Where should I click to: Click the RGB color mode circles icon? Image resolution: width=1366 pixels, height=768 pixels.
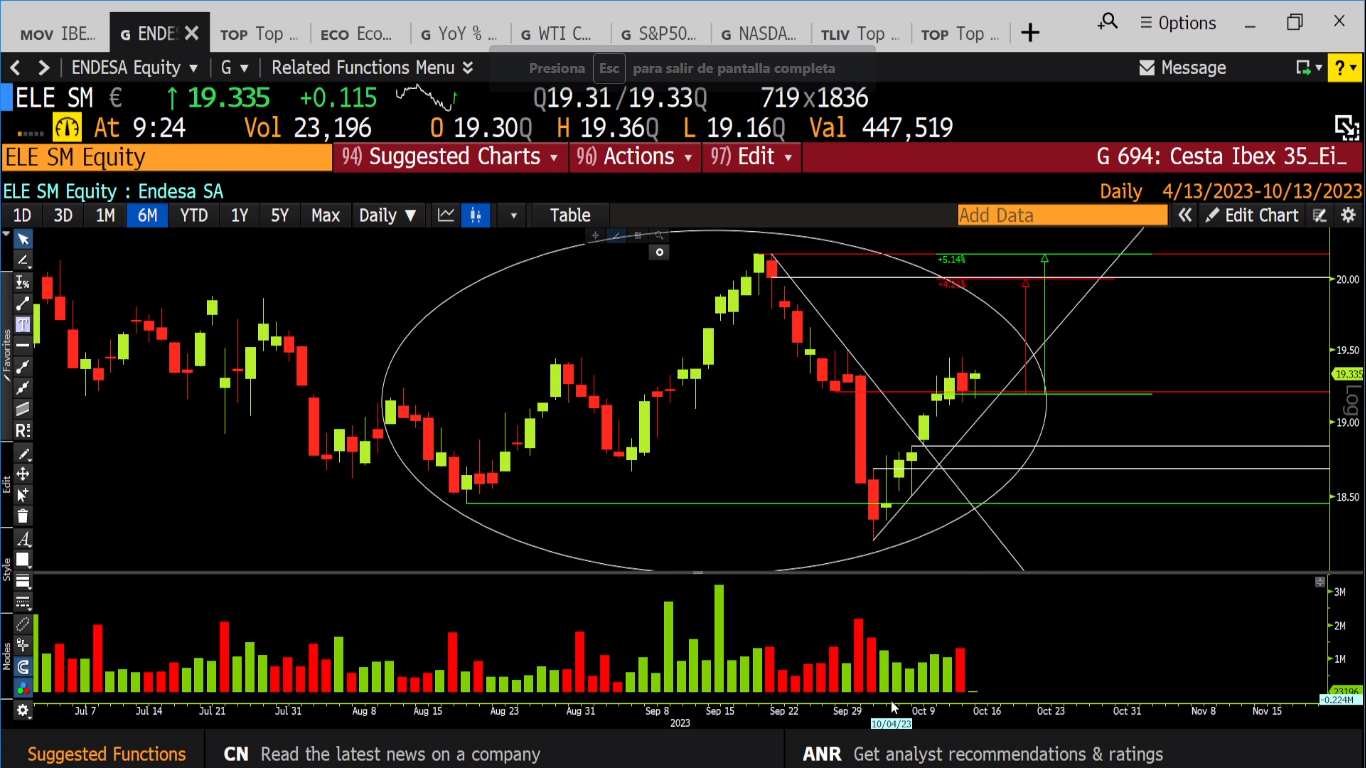(22, 688)
